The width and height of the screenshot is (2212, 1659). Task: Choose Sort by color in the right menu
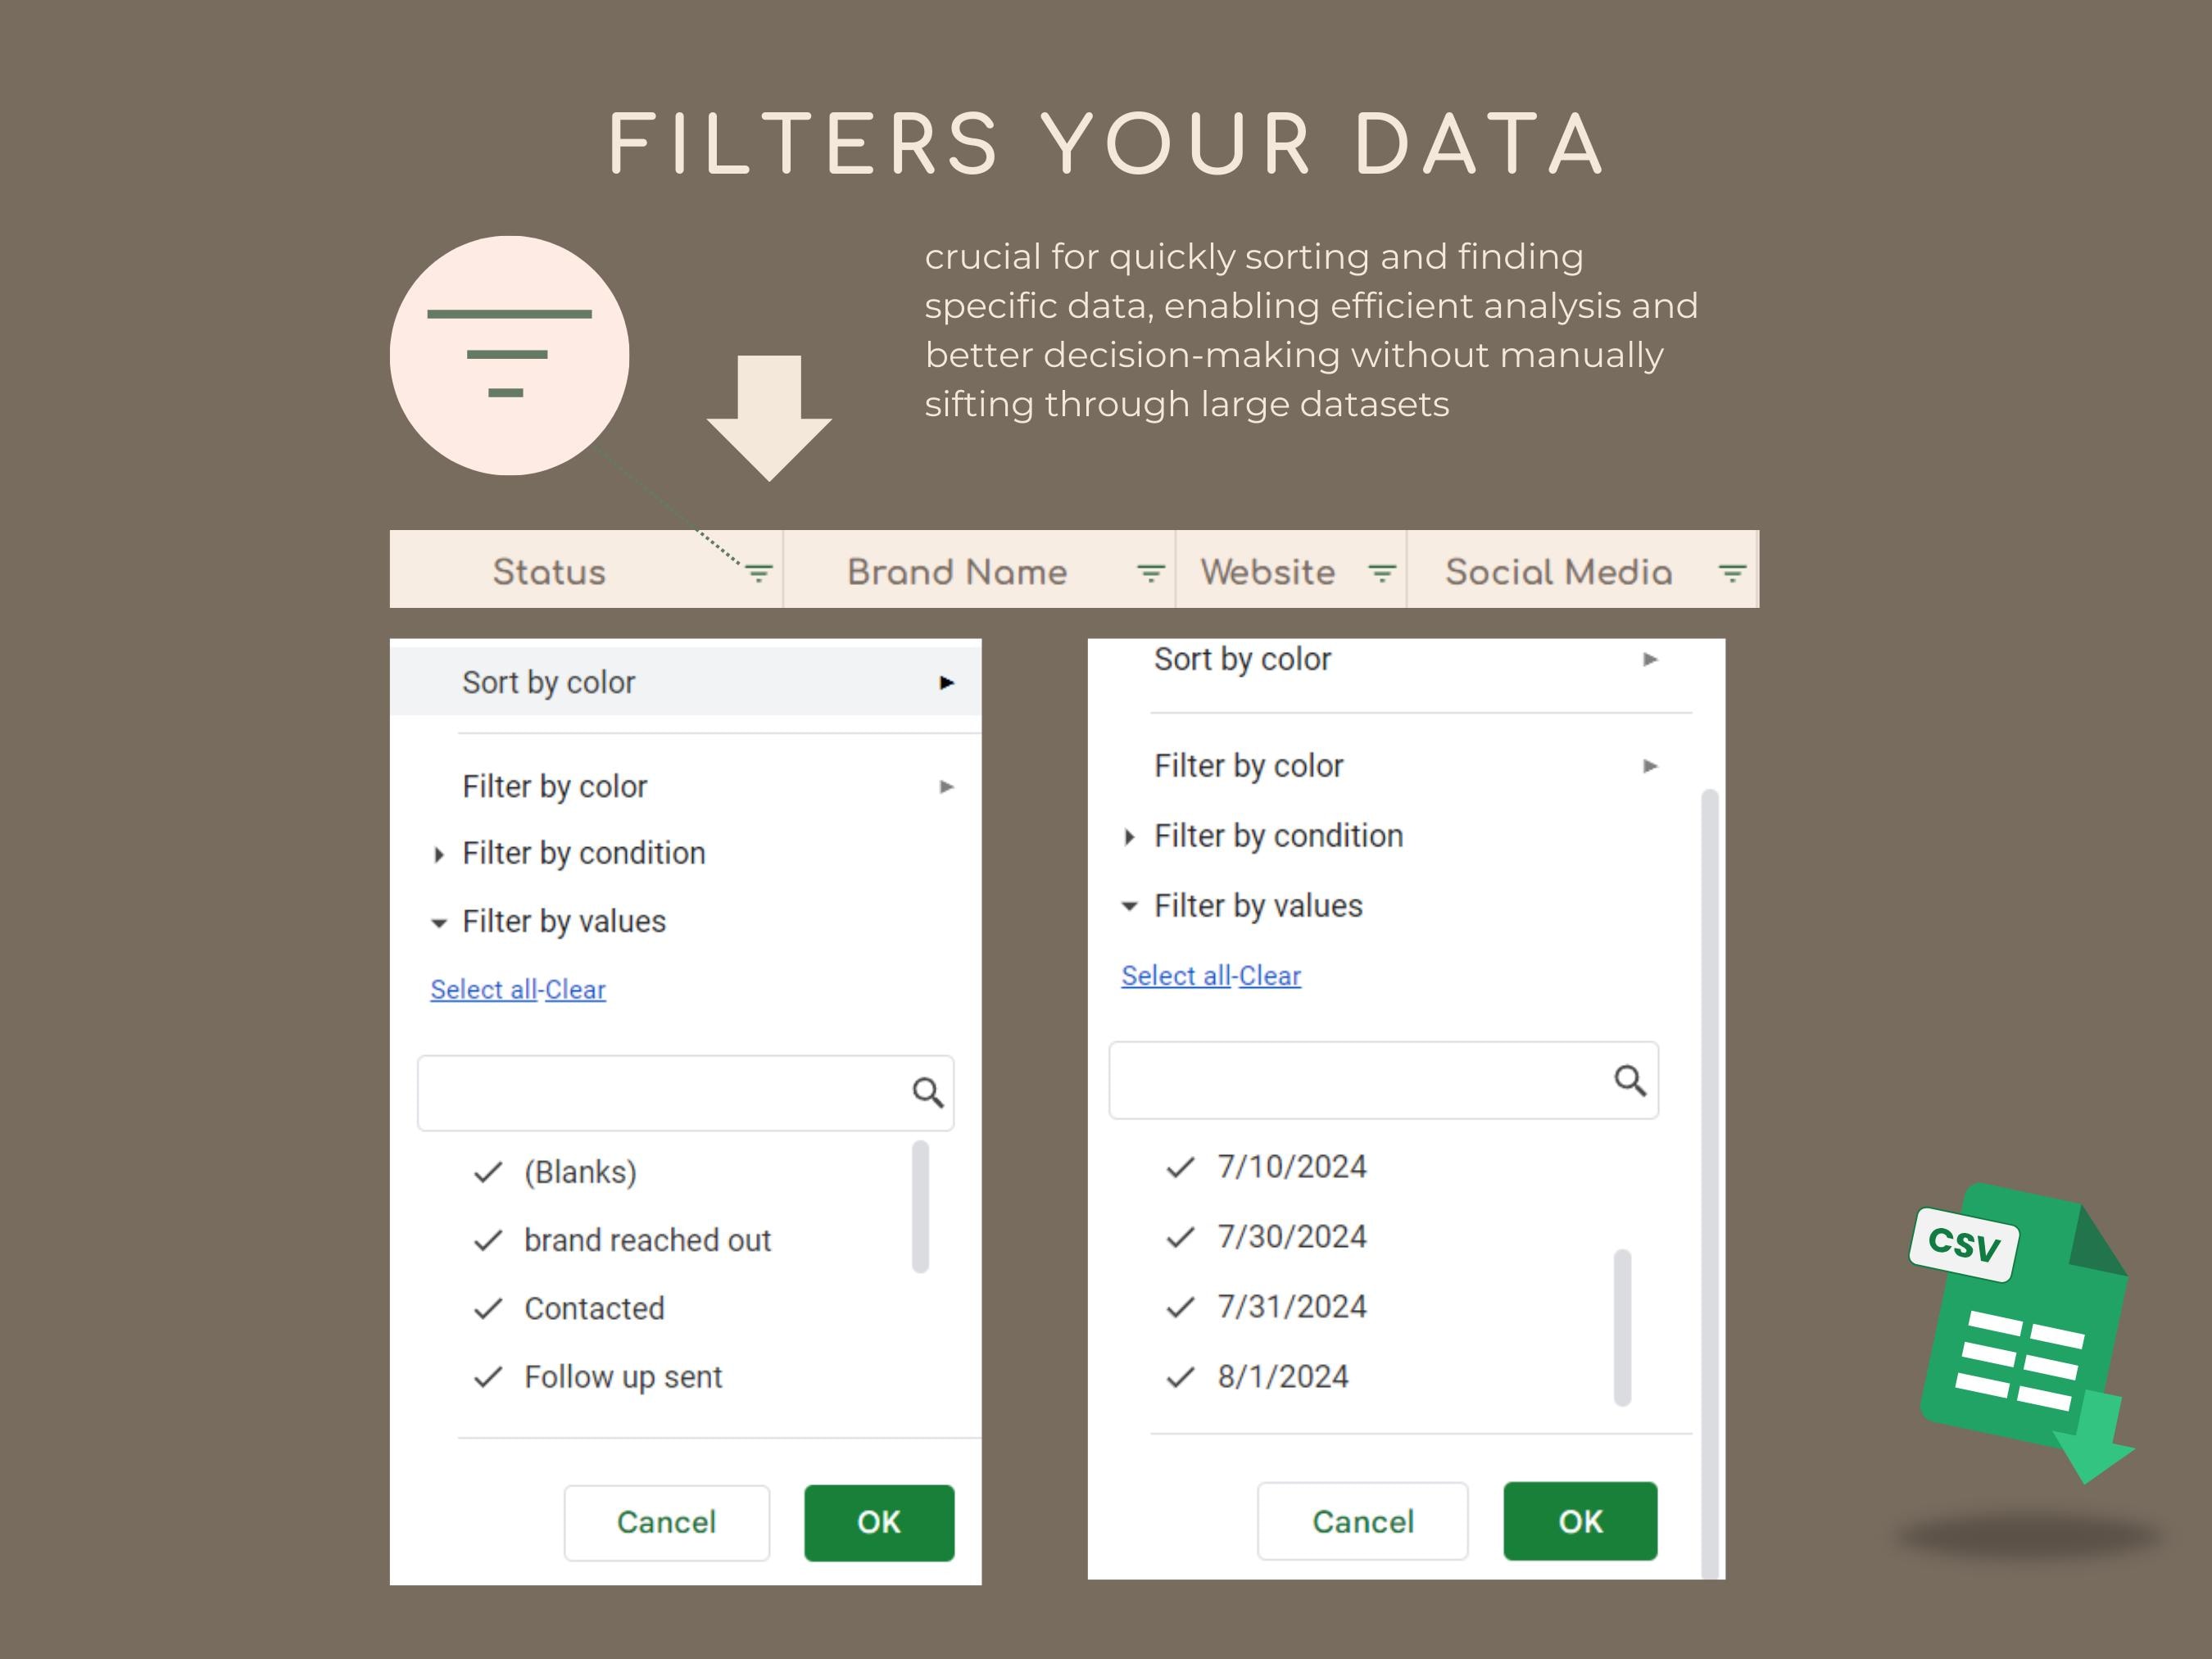coord(1242,659)
